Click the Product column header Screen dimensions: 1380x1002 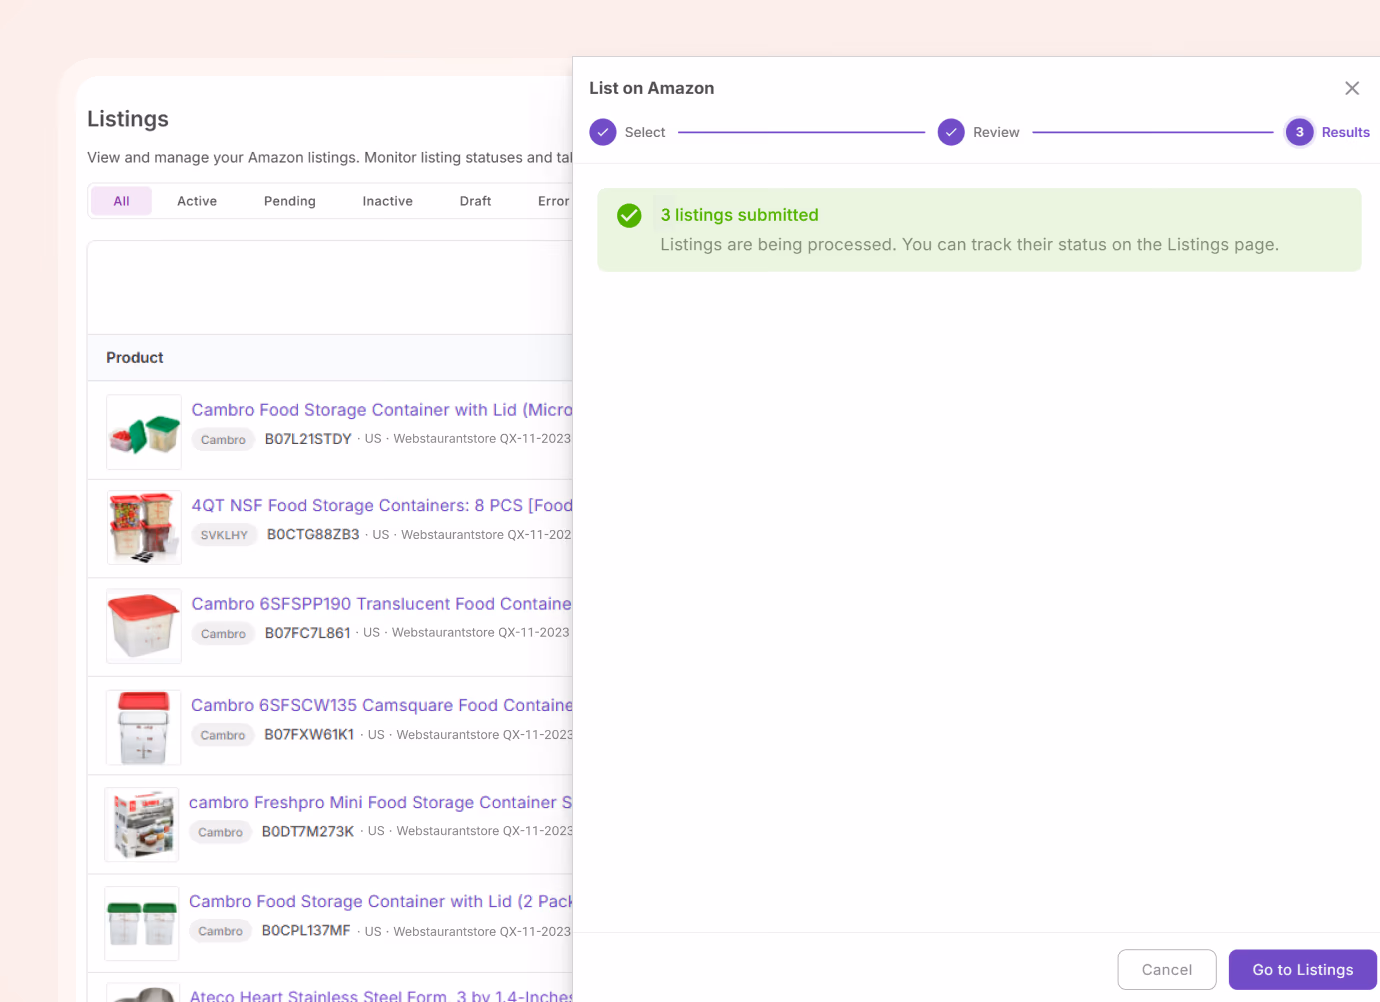pyautogui.click(x=135, y=358)
